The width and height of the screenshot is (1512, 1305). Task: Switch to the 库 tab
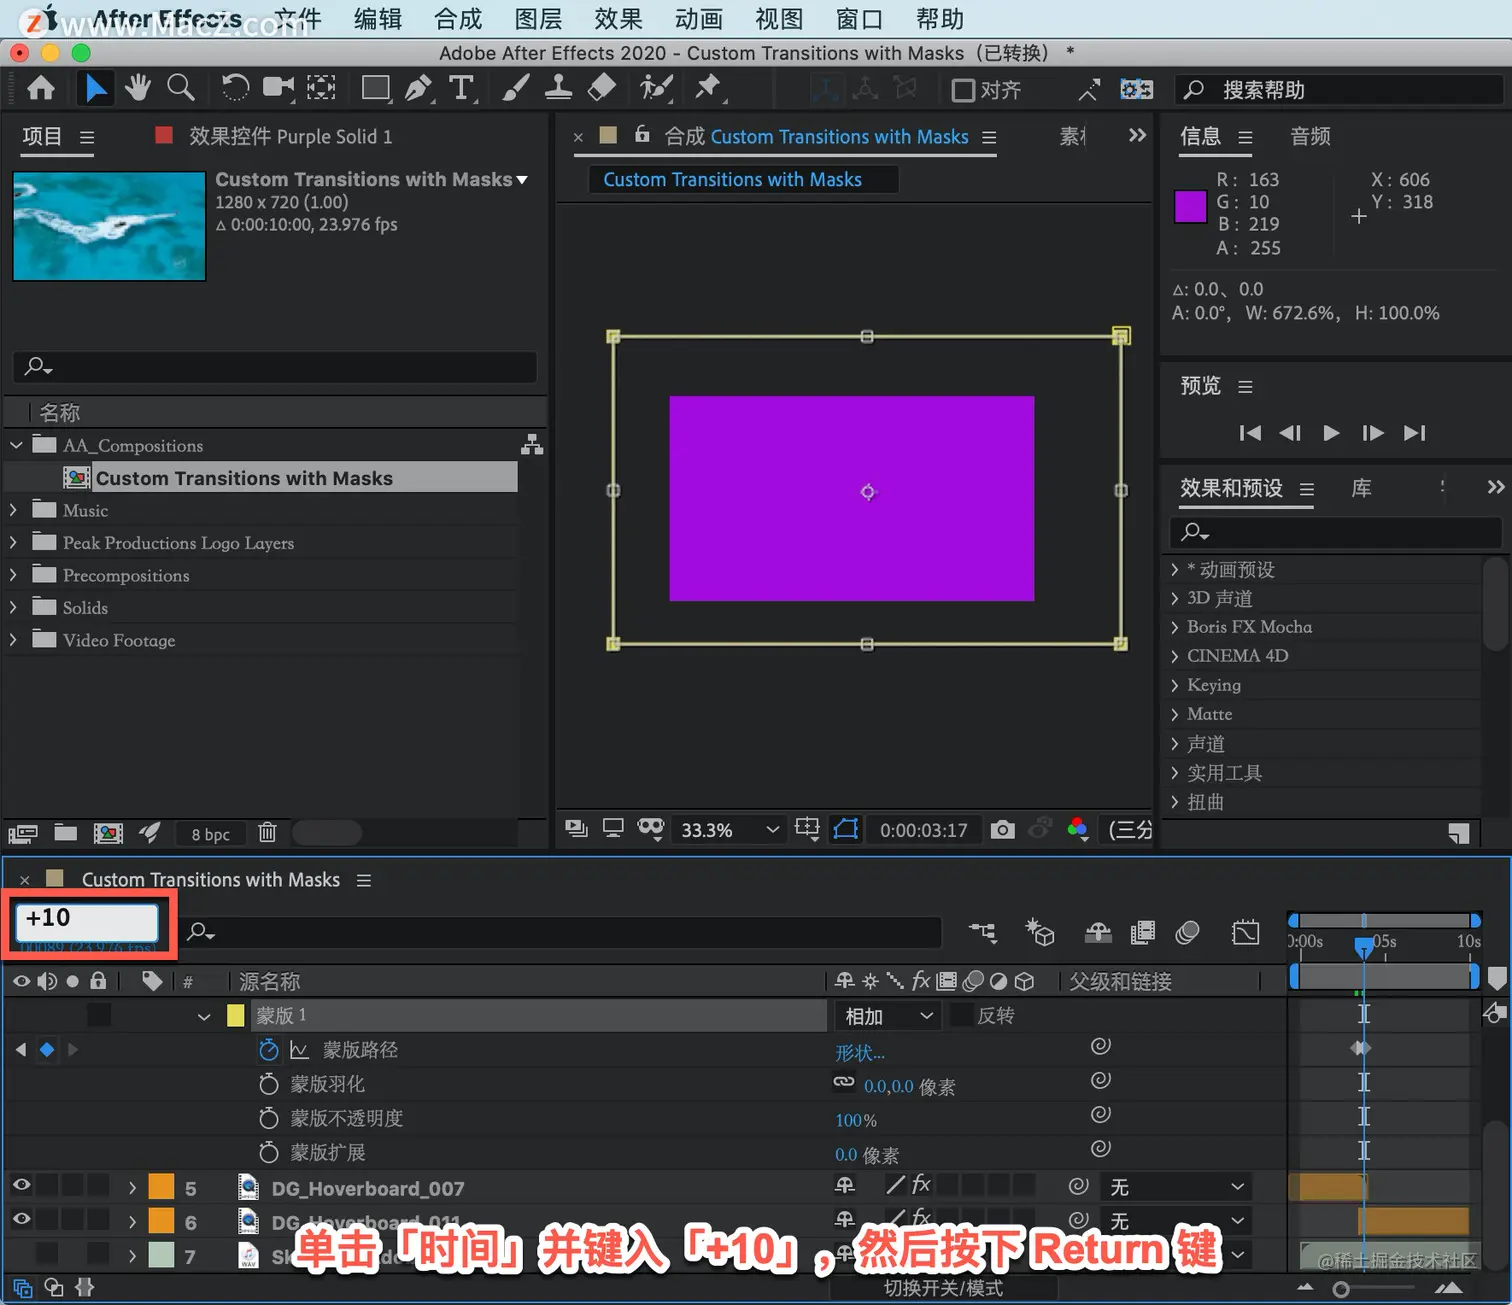pyautogui.click(x=1361, y=488)
